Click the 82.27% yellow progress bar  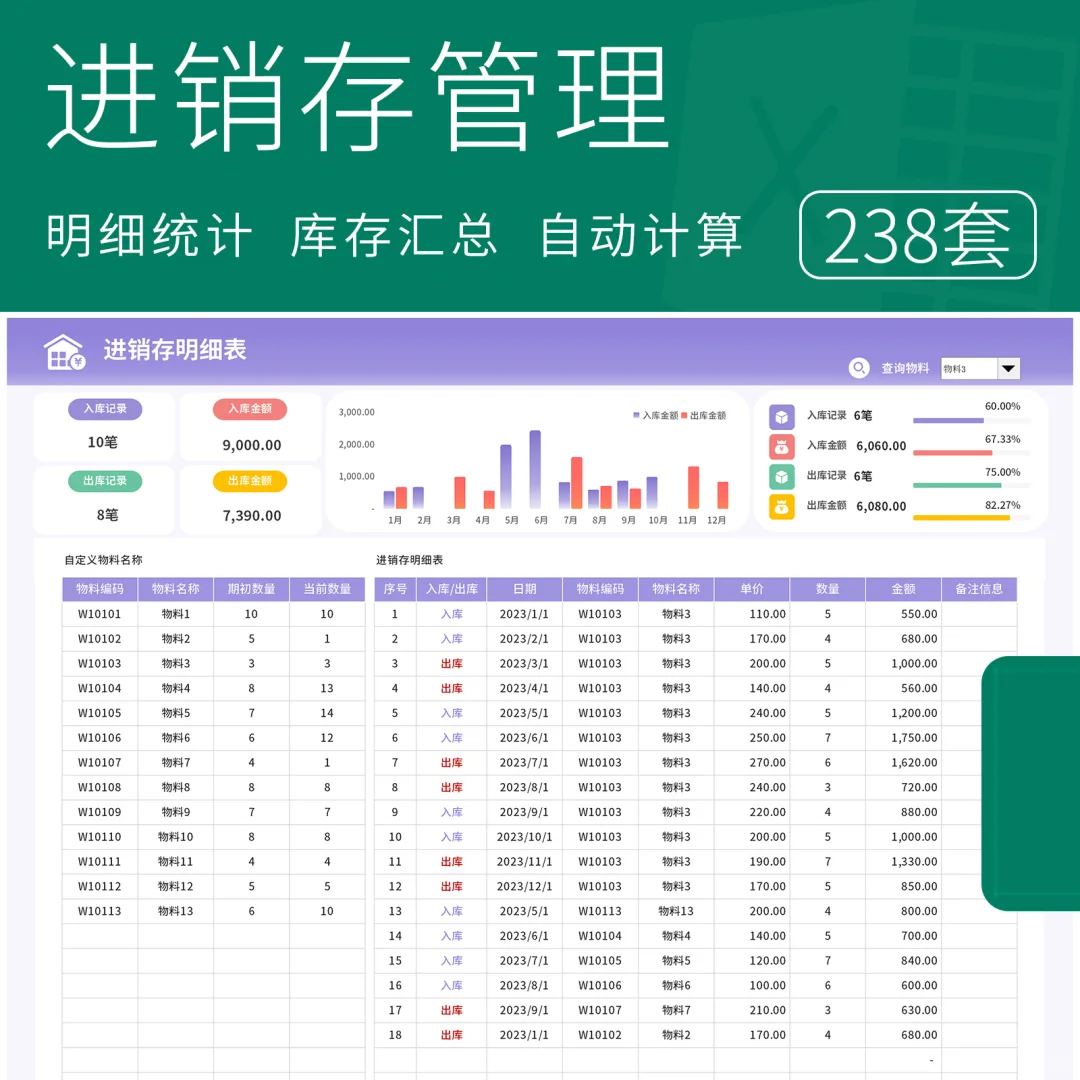(962, 518)
